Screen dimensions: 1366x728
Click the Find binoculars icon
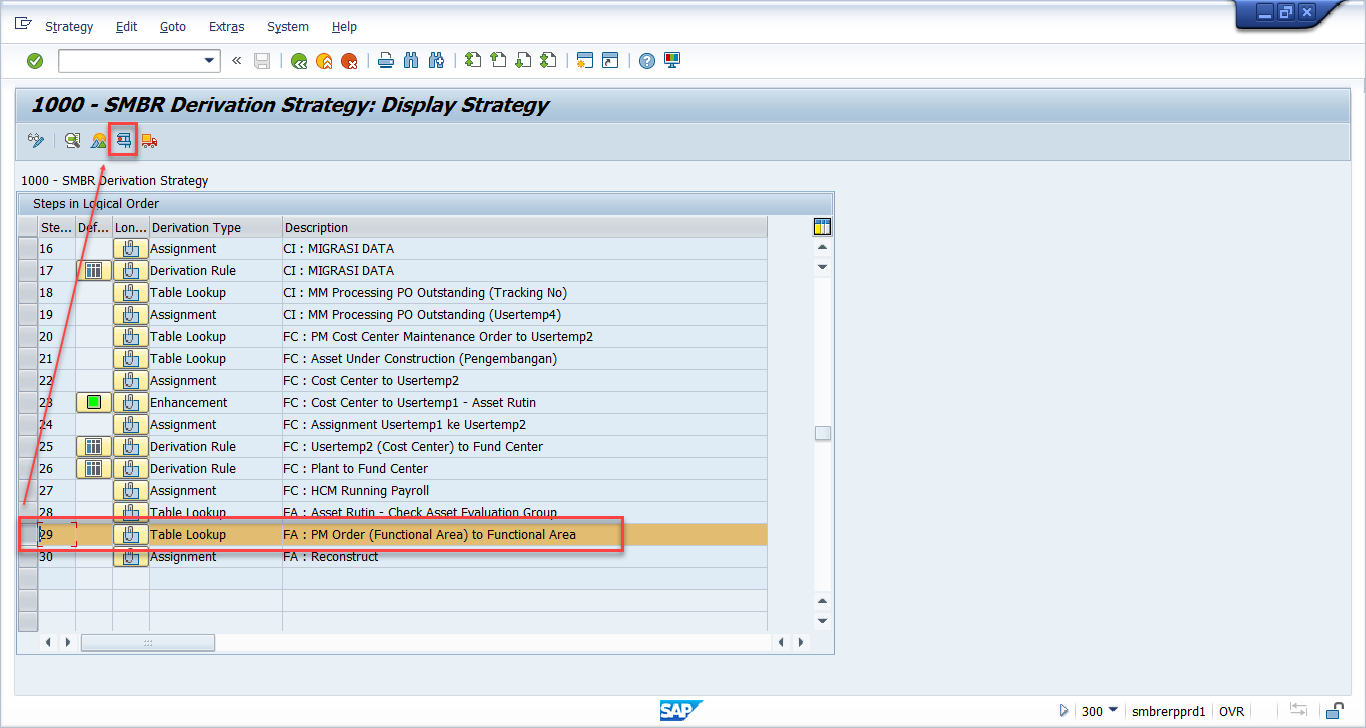tap(411, 61)
